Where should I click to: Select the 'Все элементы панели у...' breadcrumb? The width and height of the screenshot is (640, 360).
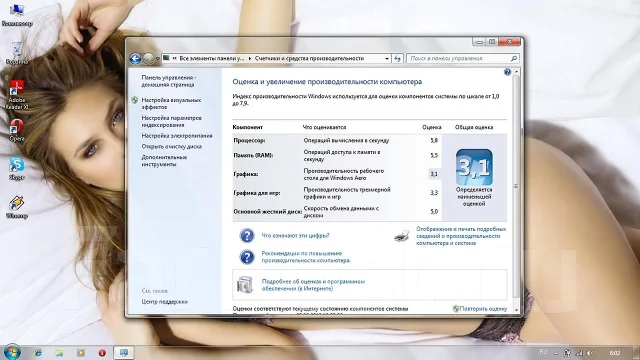pos(211,59)
